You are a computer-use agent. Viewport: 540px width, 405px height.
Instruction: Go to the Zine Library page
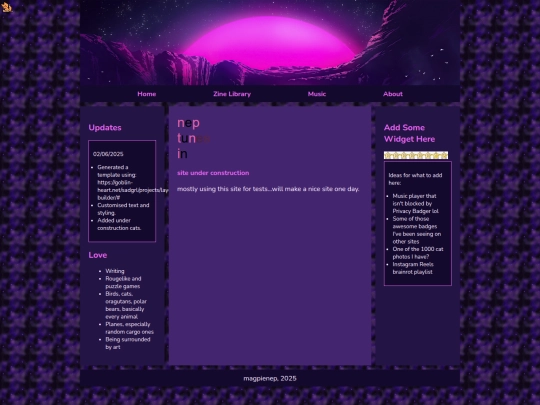tap(232, 94)
